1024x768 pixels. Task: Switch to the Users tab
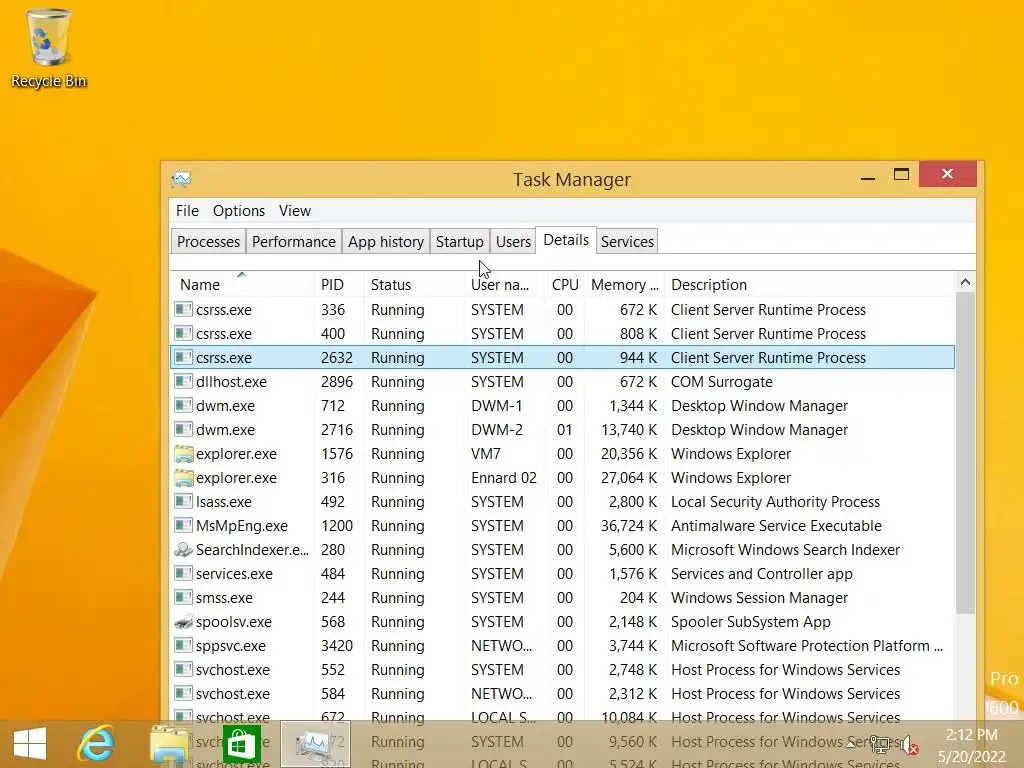(x=513, y=242)
